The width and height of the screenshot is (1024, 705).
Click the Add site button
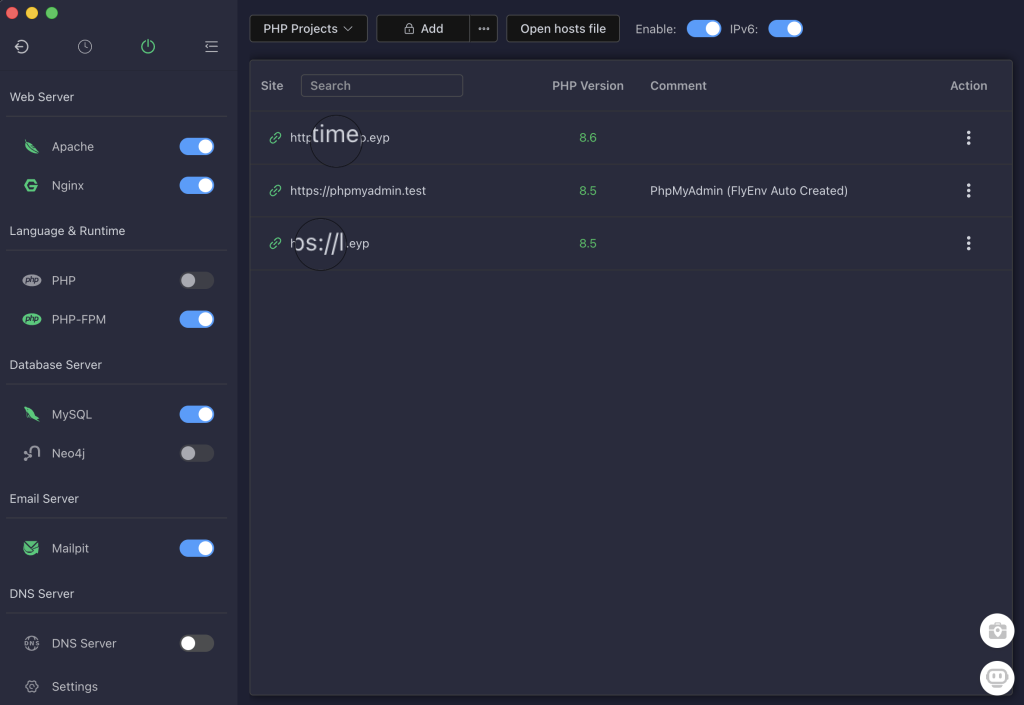pyautogui.click(x=423, y=29)
